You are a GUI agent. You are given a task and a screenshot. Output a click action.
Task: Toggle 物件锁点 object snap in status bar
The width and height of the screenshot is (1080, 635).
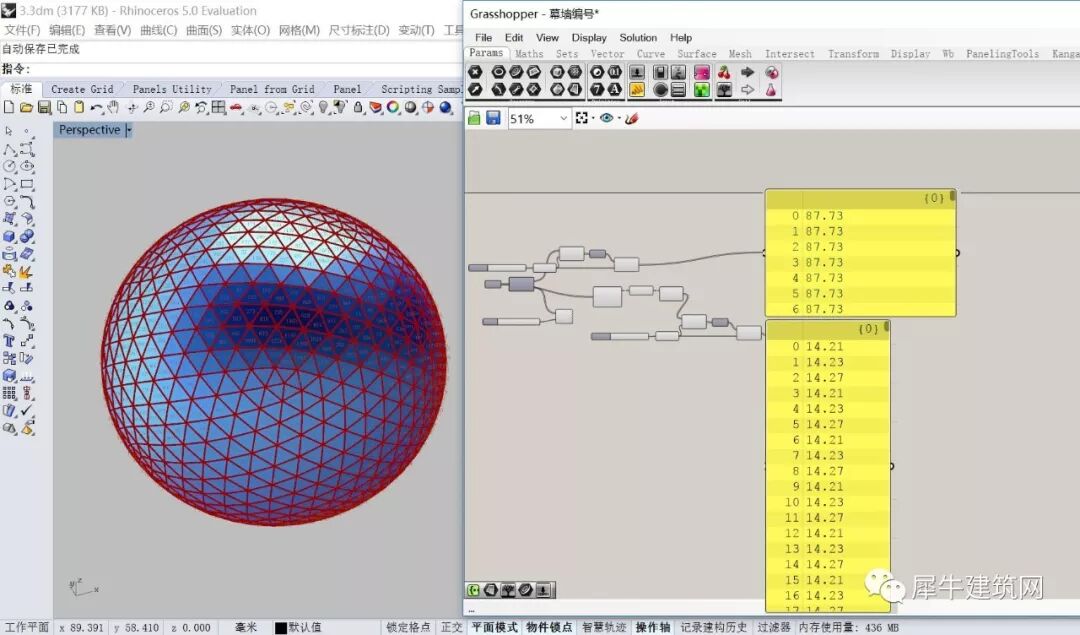[549, 627]
